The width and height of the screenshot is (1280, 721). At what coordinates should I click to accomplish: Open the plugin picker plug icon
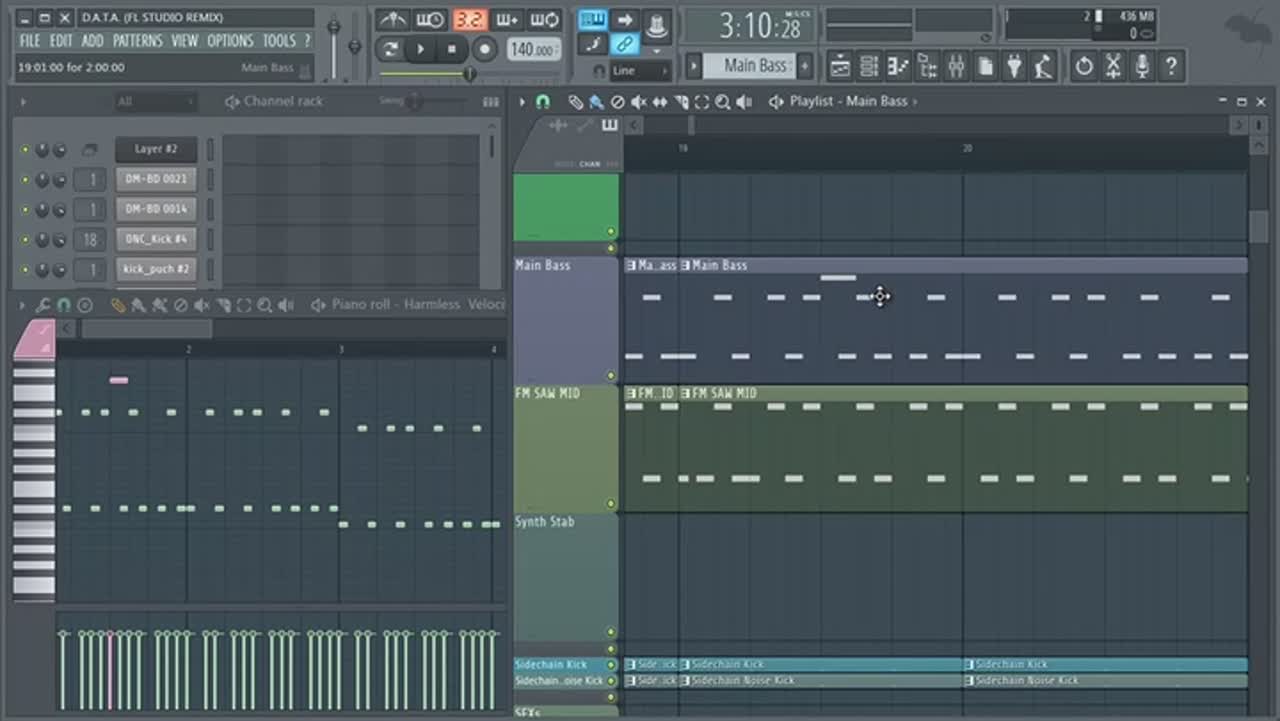pyautogui.click(x=1015, y=66)
